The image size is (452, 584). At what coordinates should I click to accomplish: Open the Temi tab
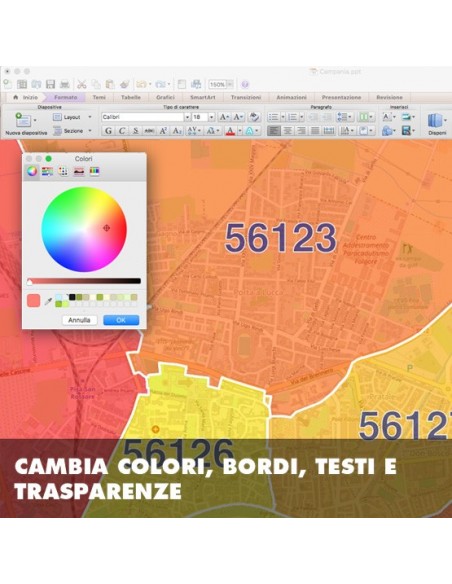99,97
